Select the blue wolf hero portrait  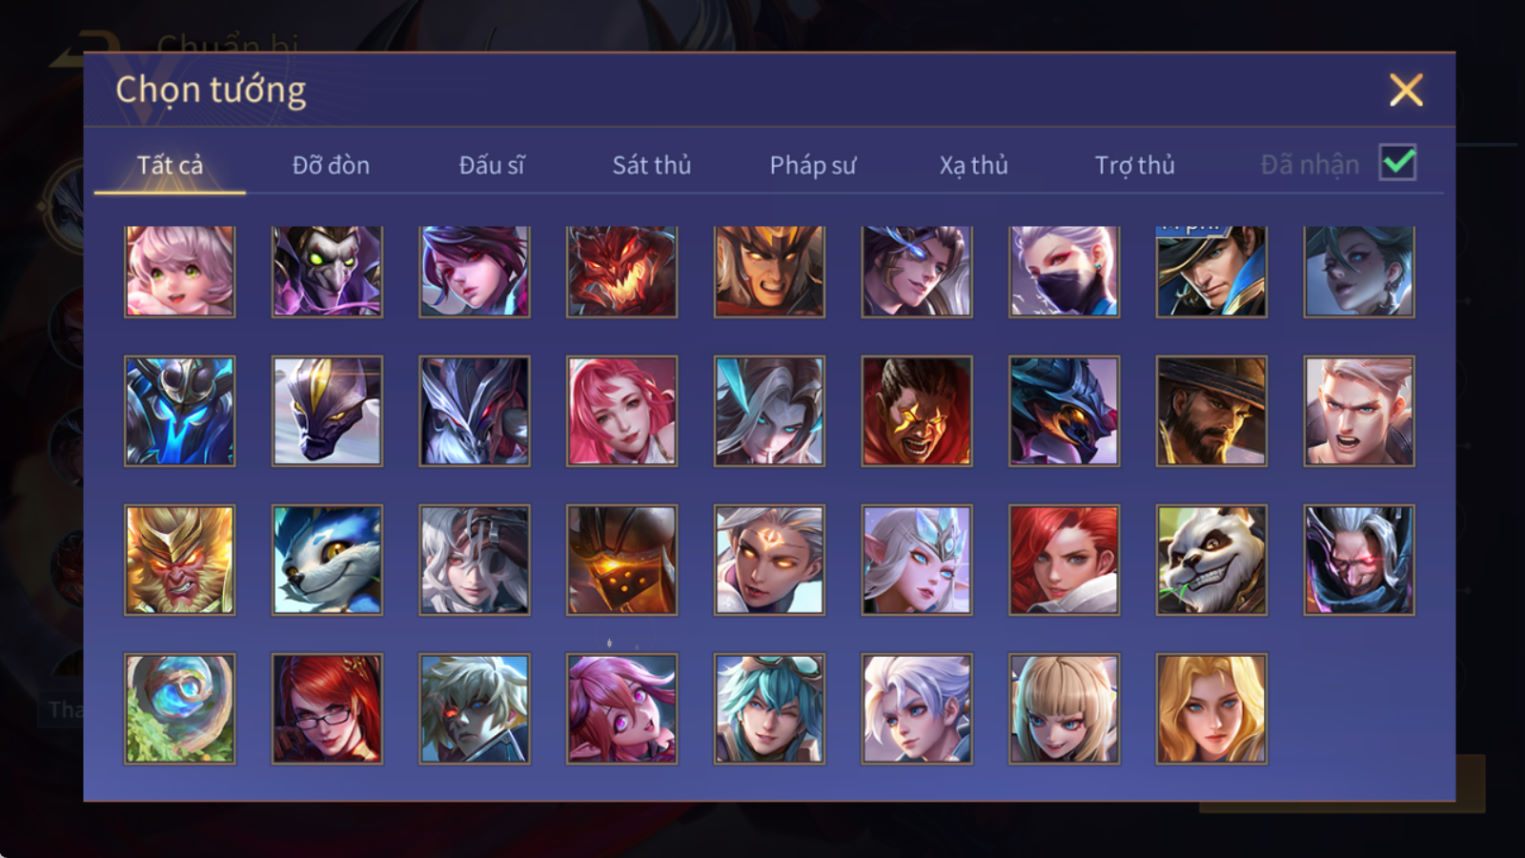pos(327,560)
